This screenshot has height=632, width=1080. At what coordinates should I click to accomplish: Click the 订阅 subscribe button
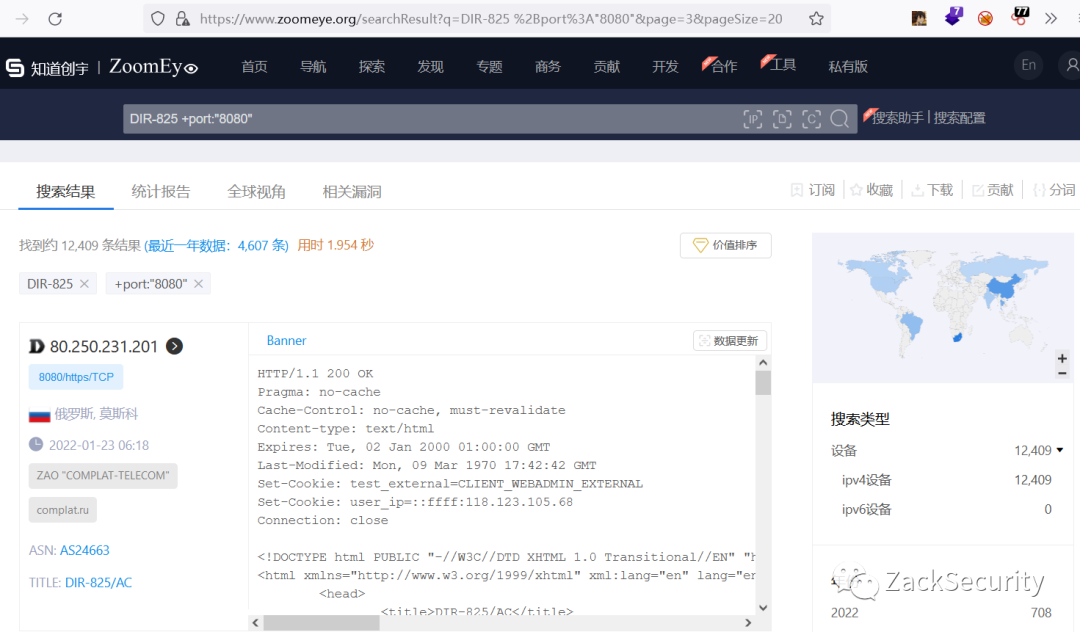point(813,190)
